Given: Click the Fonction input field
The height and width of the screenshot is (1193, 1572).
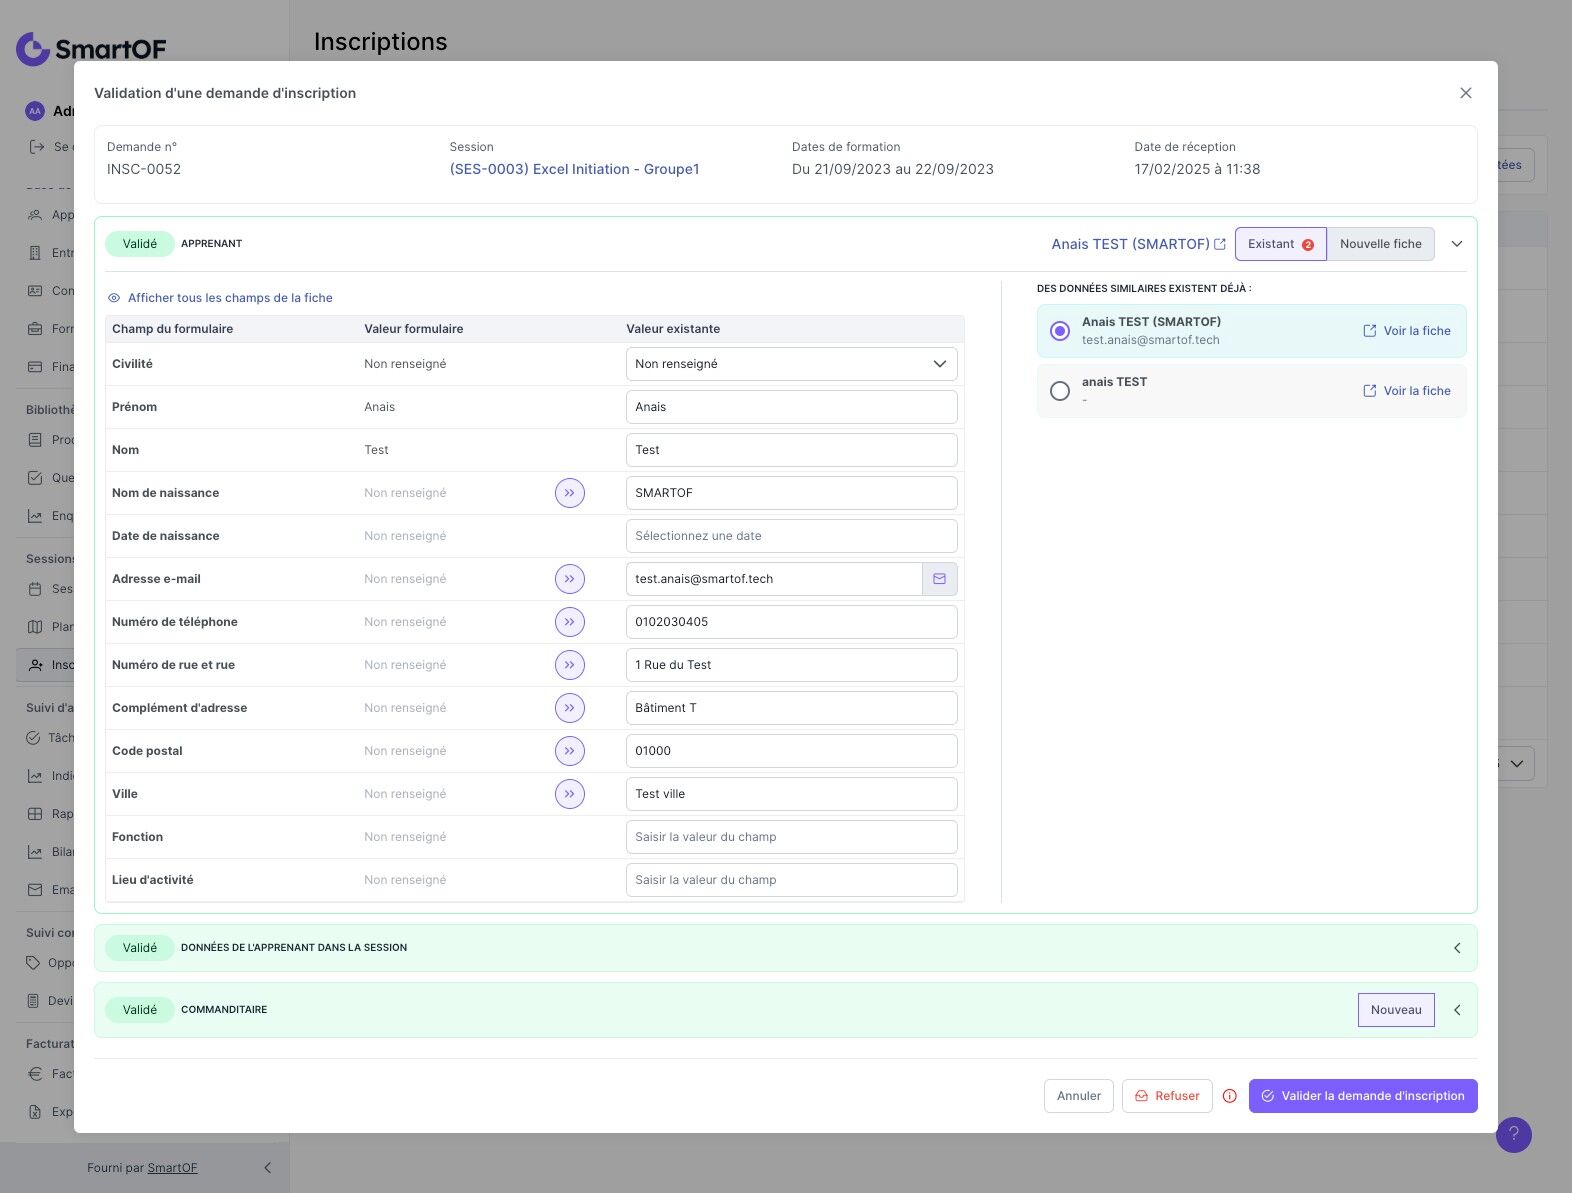Looking at the screenshot, I should [x=792, y=837].
